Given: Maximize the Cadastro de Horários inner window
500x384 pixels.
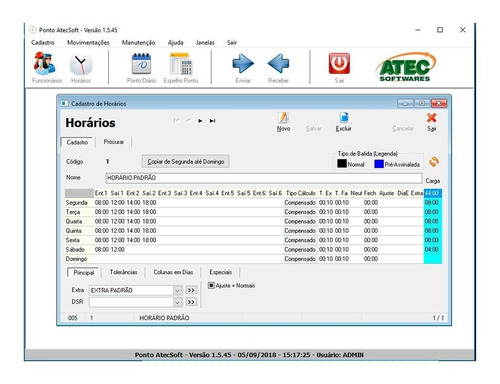Looking at the screenshot, I should (422, 103).
